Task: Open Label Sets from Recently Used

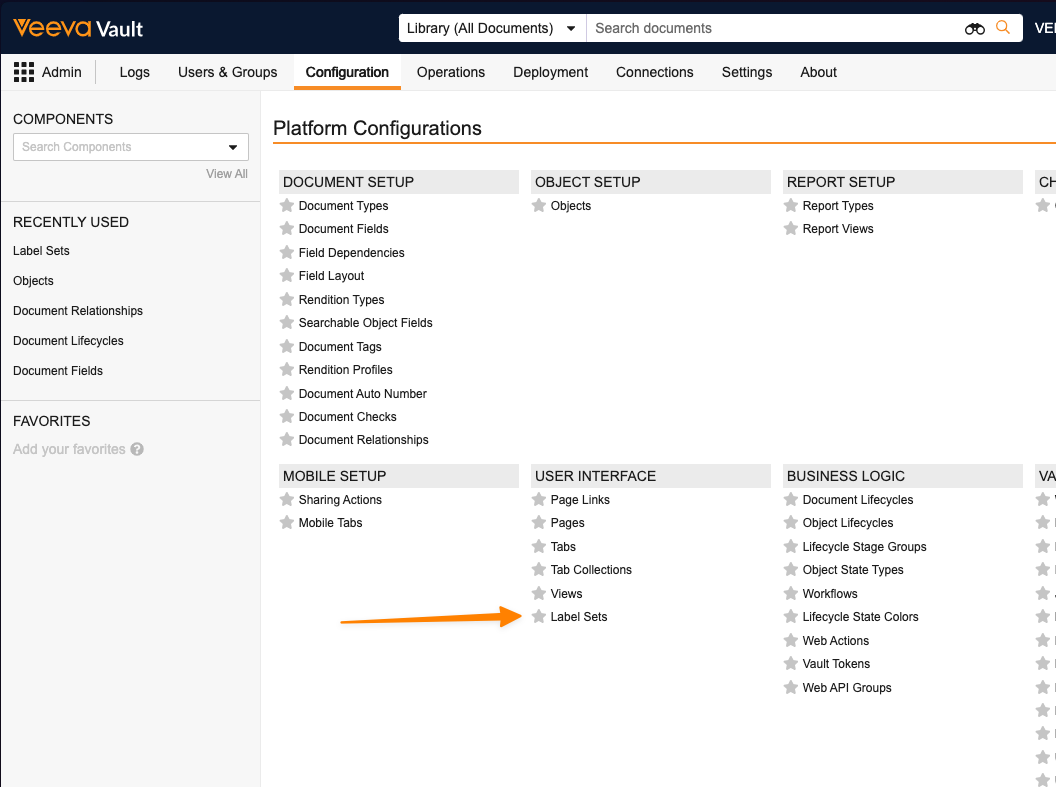Action: (x=41, y=250)
